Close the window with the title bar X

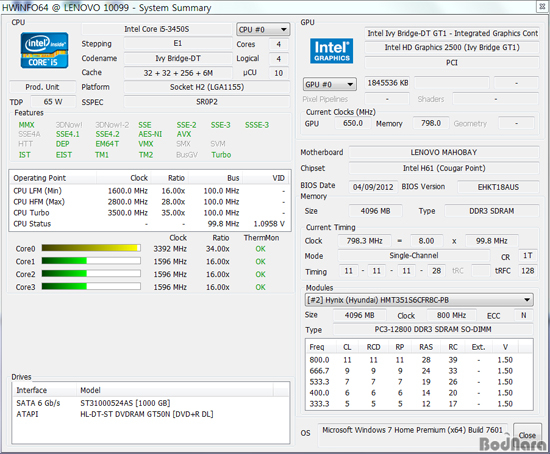point(542,7)
